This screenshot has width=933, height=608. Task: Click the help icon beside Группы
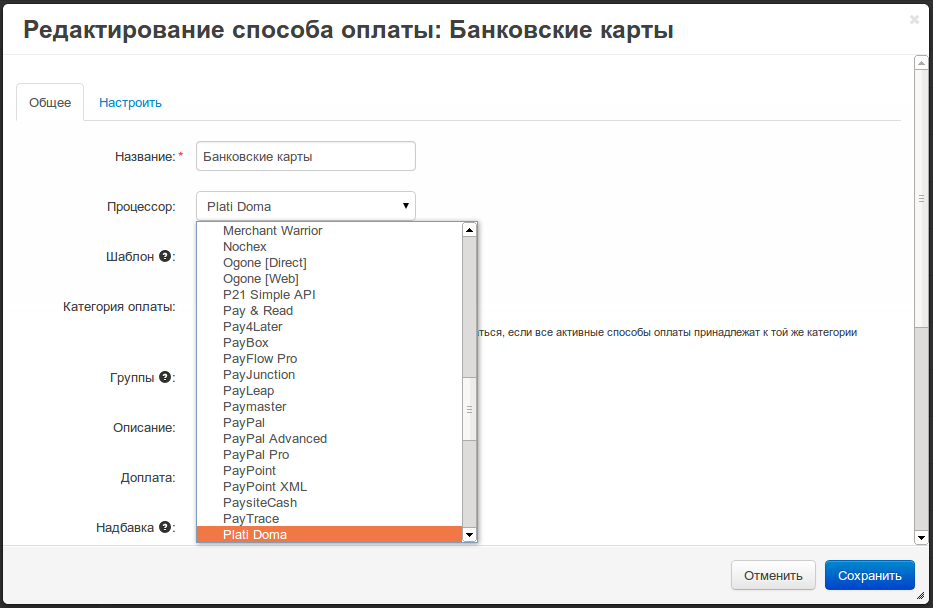pos(165,378)
